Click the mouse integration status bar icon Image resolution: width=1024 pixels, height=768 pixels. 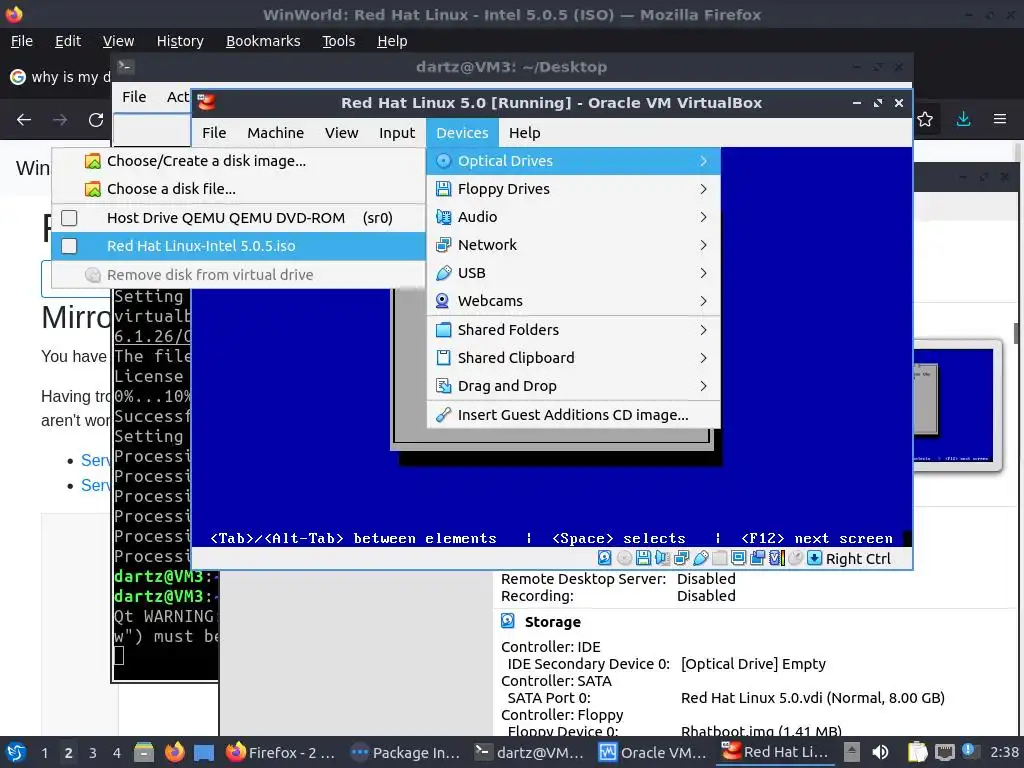tap(795, 558)
